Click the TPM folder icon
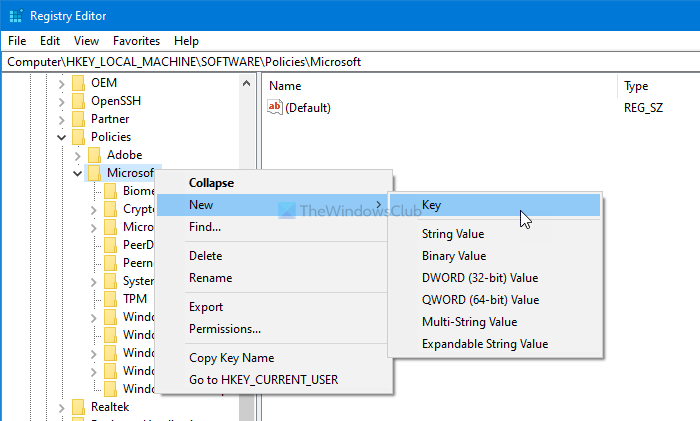 pyautogui.click(x=110, y=299)
